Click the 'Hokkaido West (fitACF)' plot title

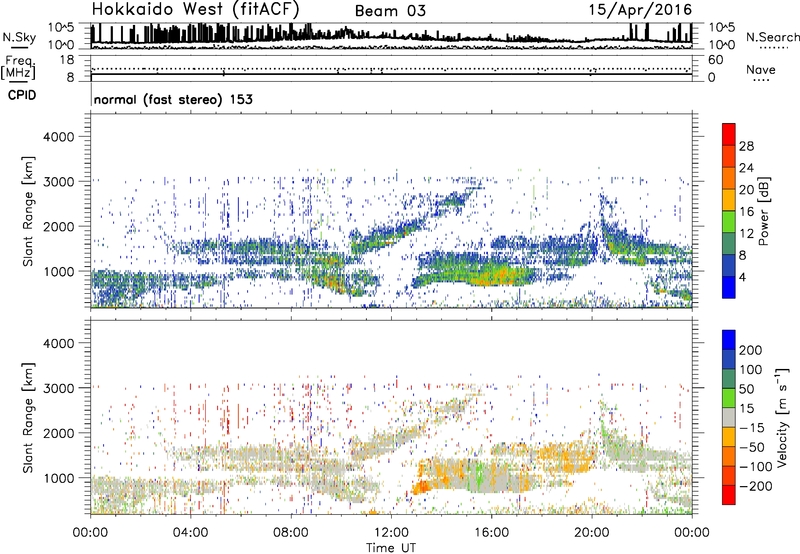tap(195, 9)
